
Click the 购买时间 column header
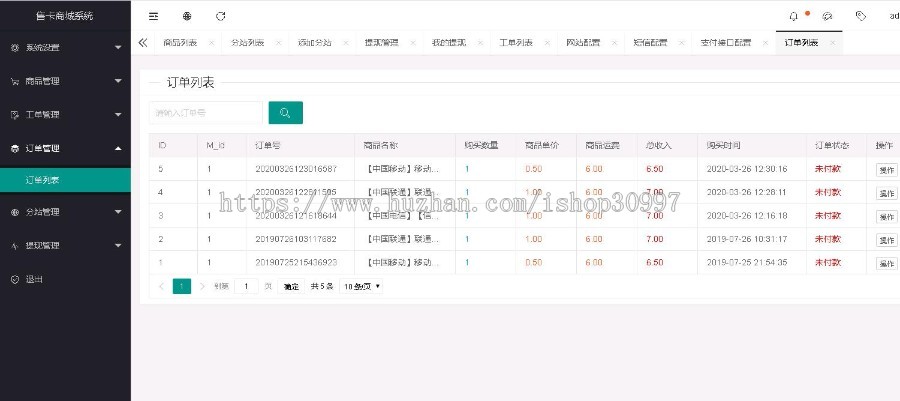click(x=723, y=146)
